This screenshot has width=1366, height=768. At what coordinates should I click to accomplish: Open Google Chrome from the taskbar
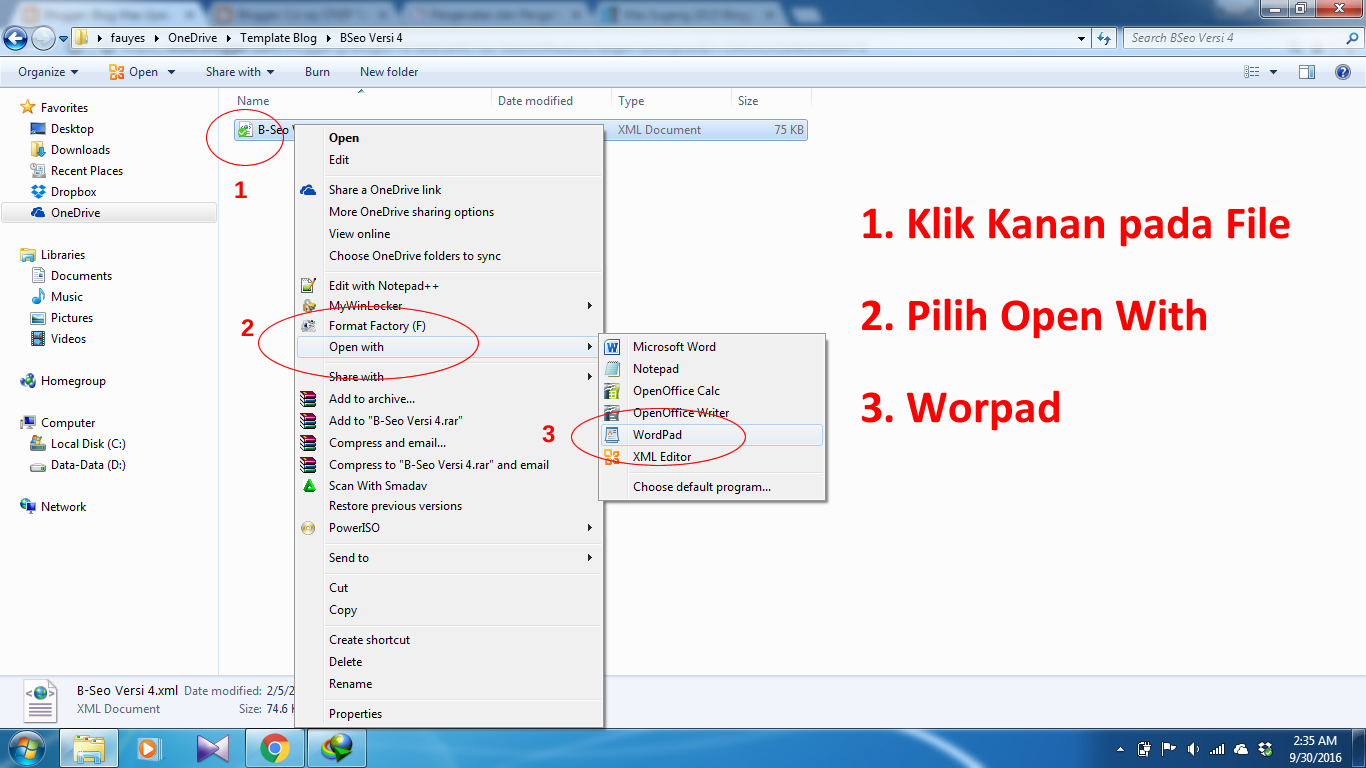point(275,748)
